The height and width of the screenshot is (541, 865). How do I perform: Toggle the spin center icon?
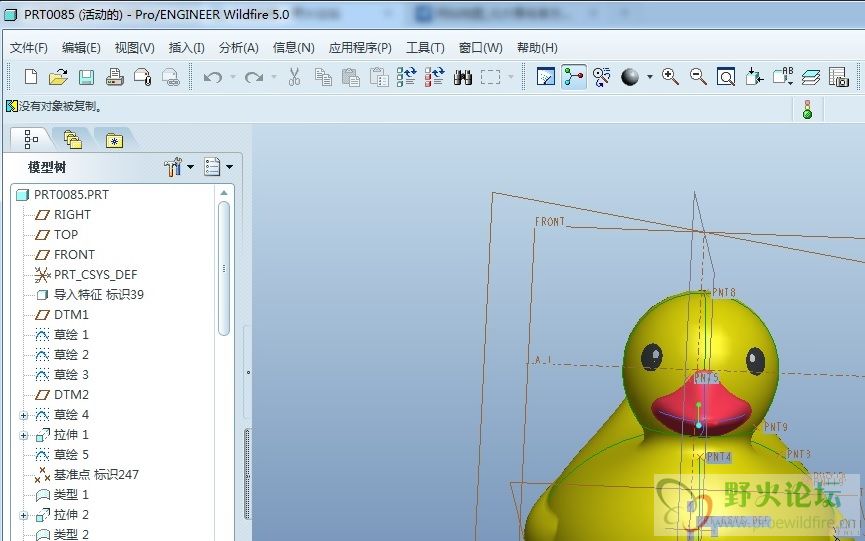click(574, 77)
